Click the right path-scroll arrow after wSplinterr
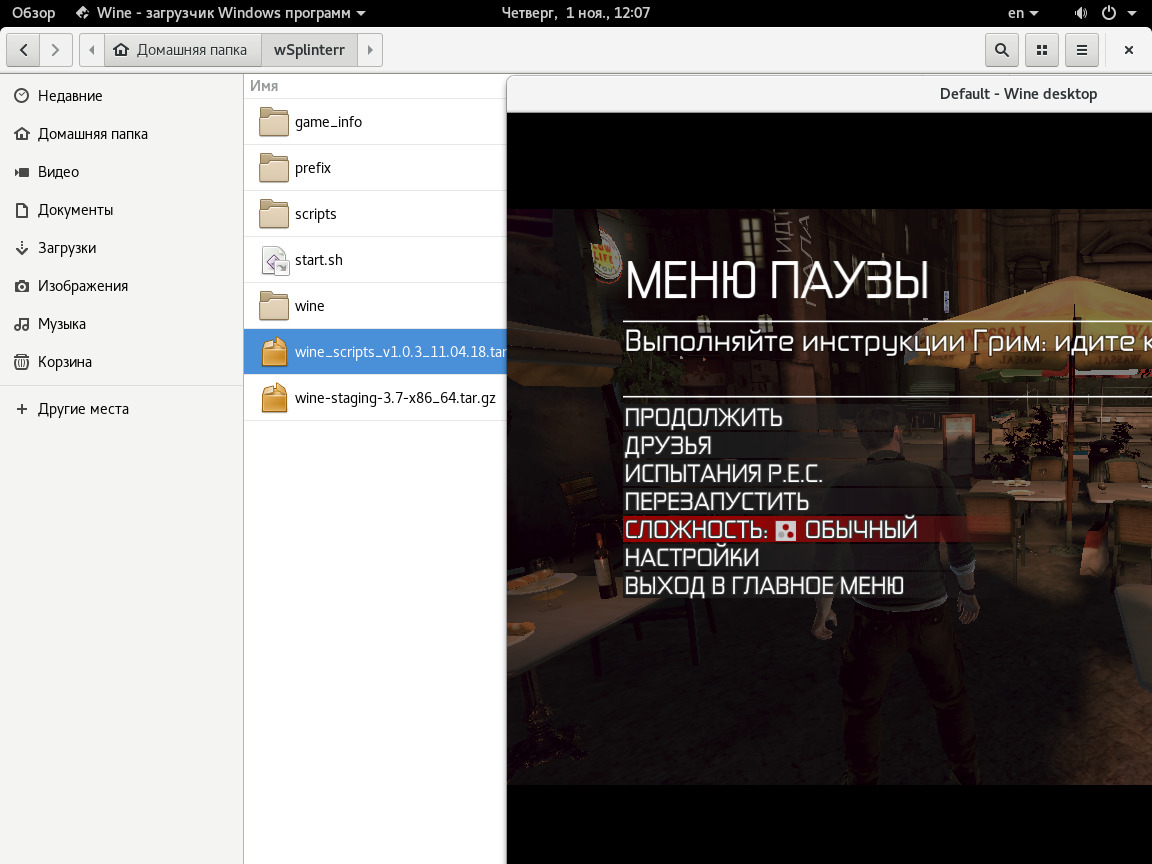1152x864 pixels. click(370, 50)
